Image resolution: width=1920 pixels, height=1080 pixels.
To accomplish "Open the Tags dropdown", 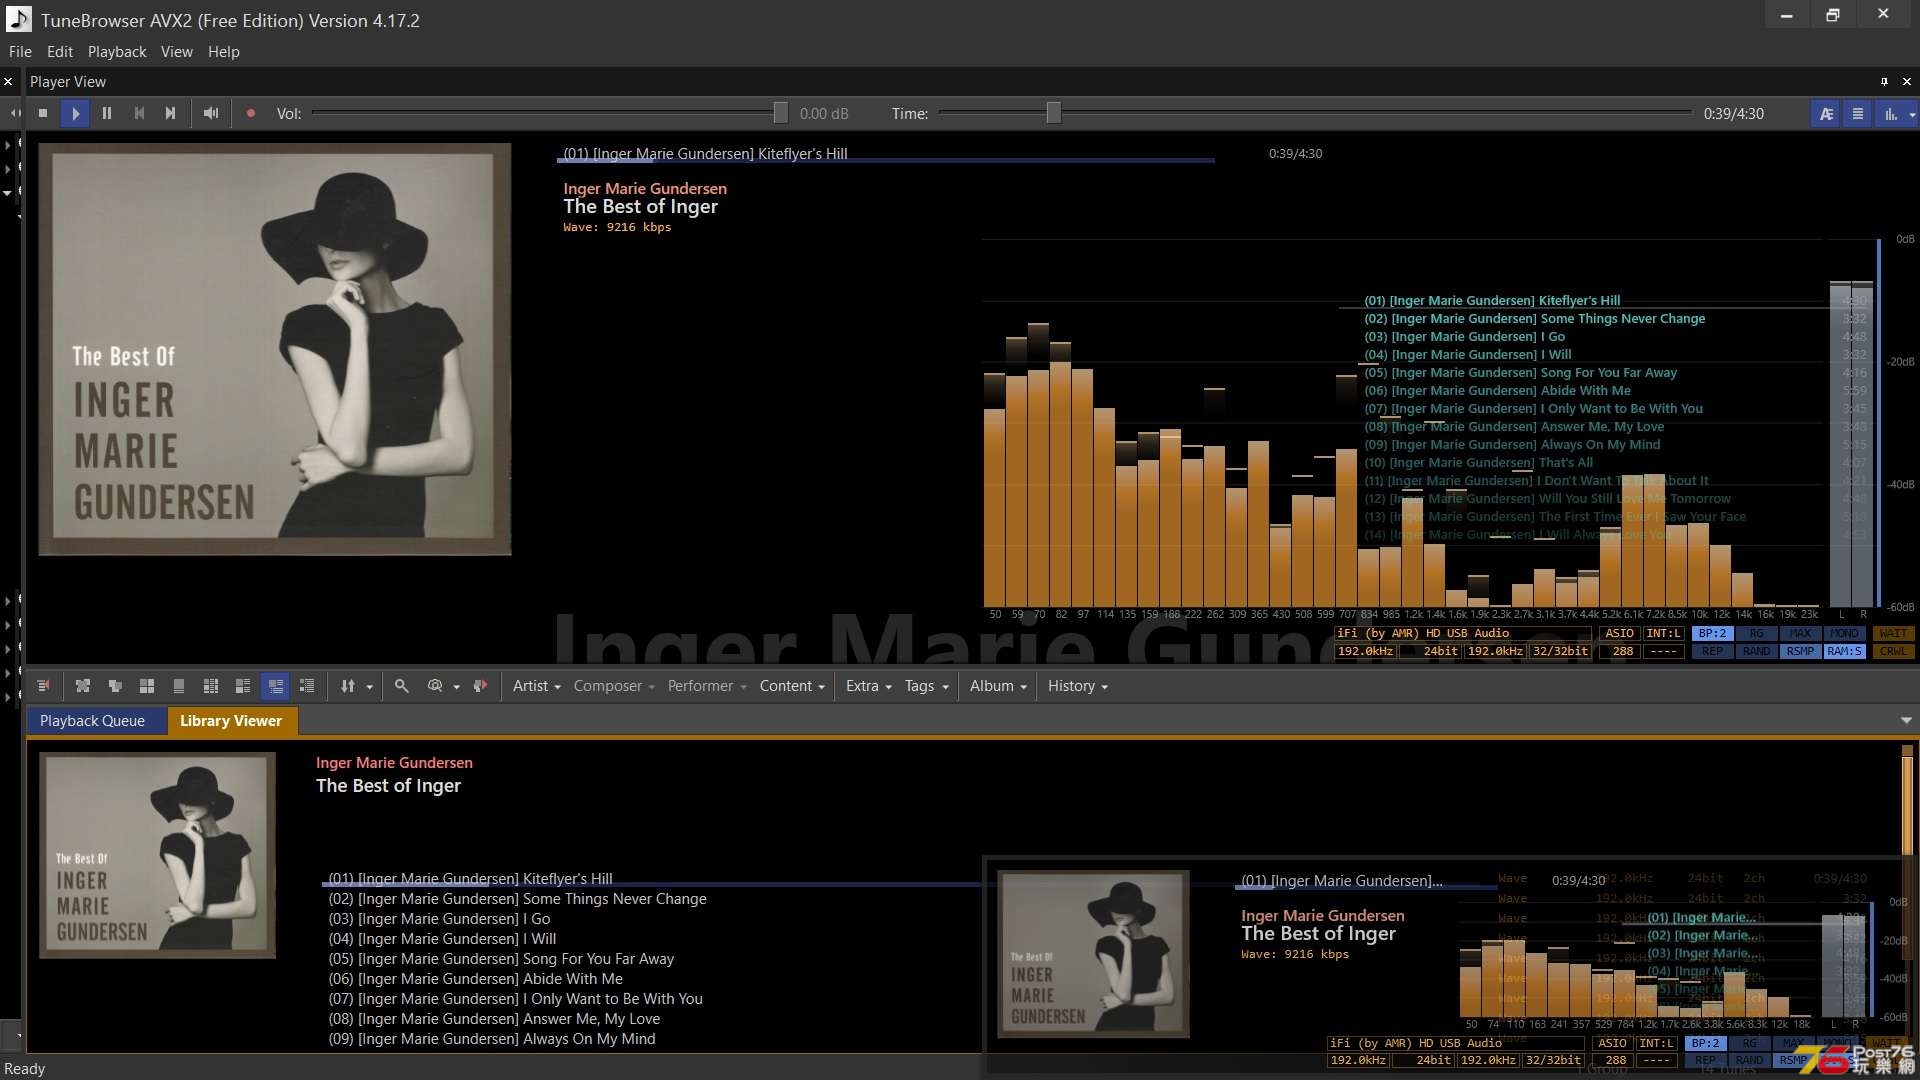I will click(x=926, y=686).
